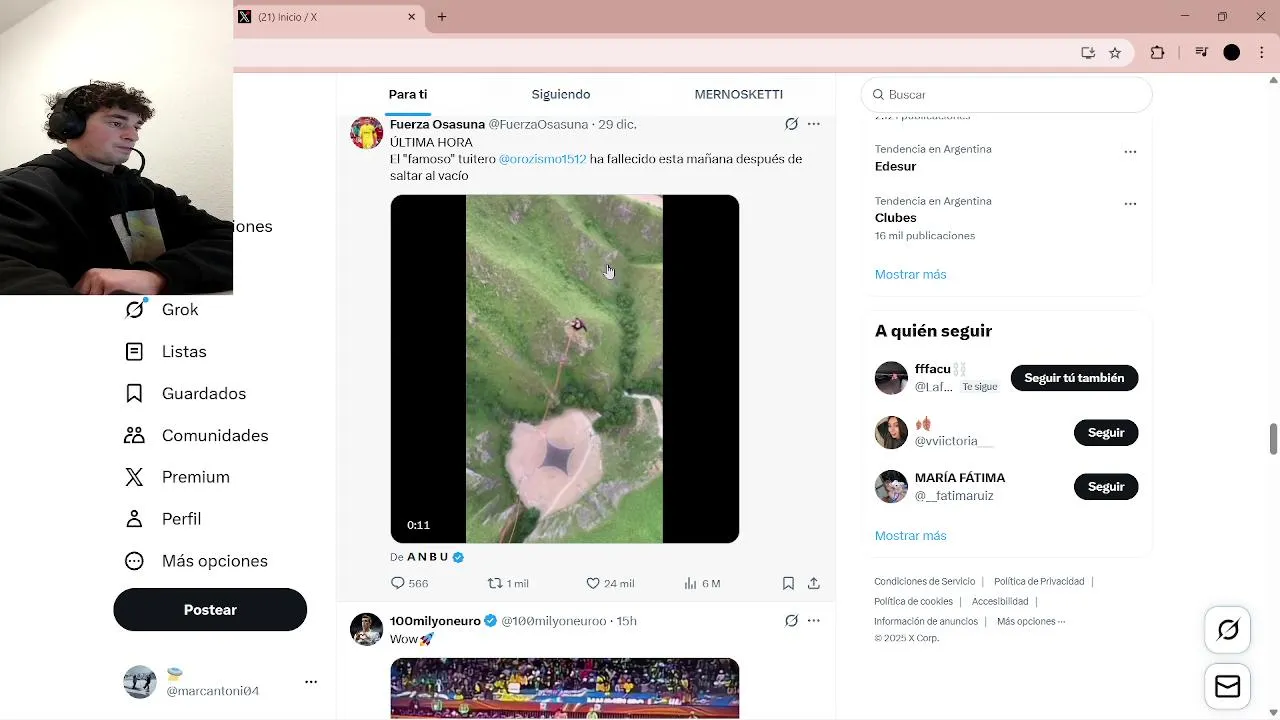
Task: Open the Comunidades people icon
Action: (134, 435)
